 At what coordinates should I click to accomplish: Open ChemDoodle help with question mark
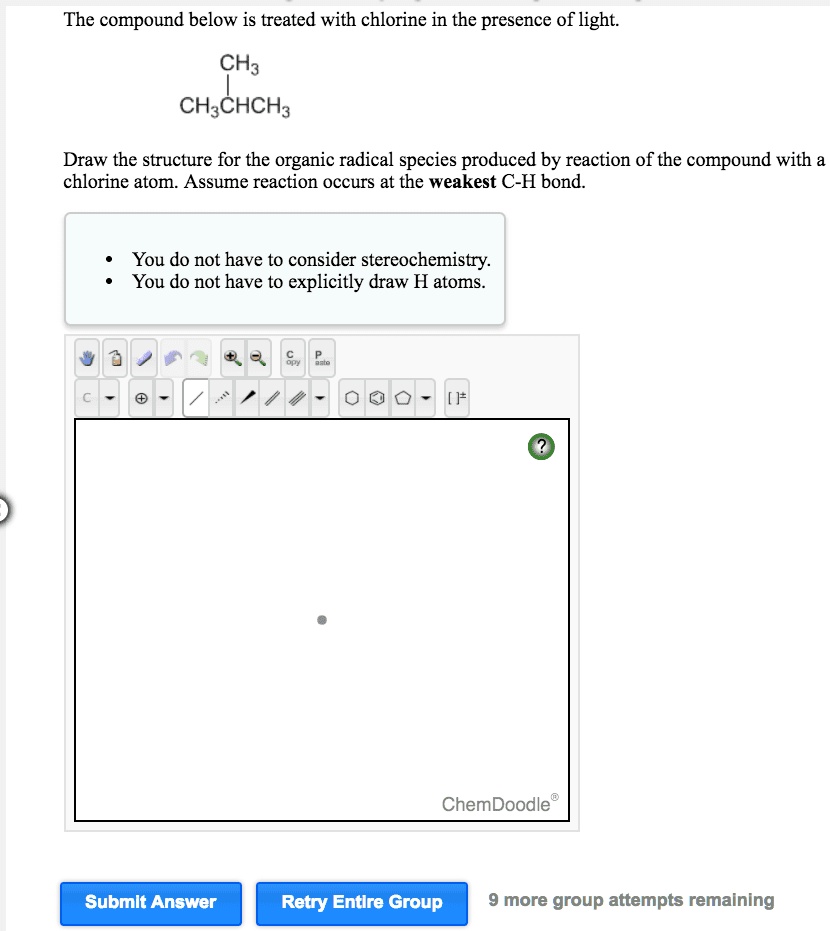[541, 447]
